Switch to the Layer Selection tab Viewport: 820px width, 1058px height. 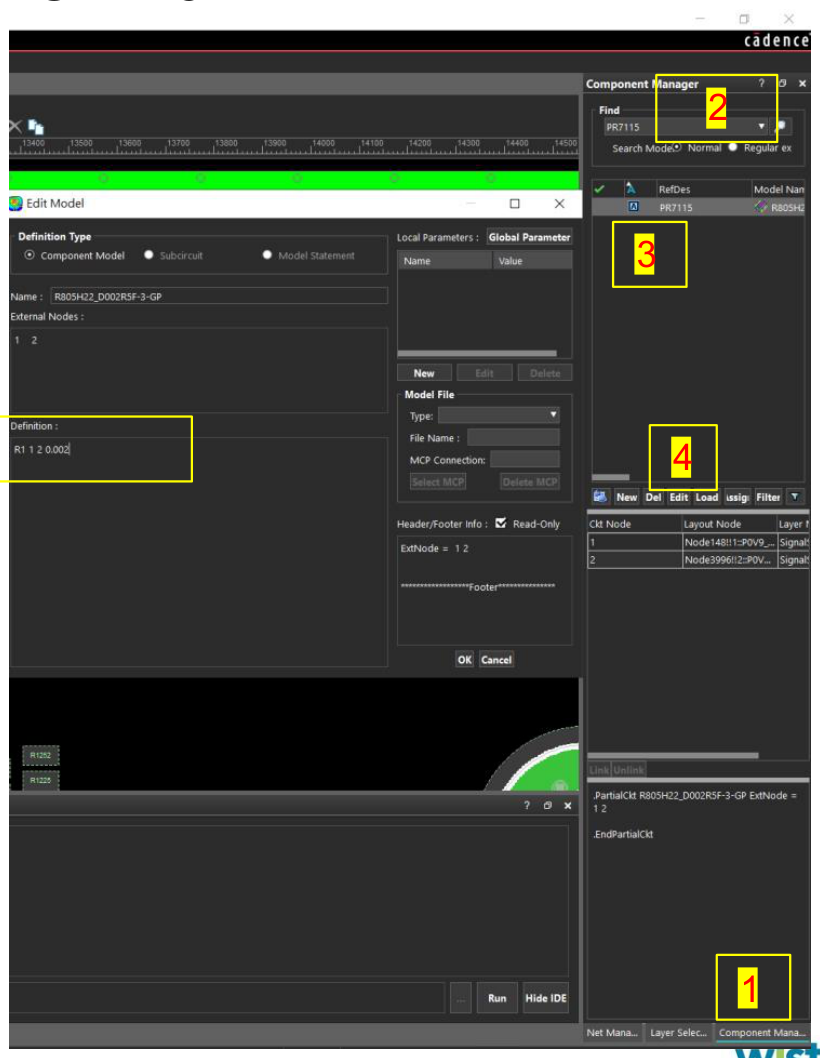click(x=678, y=1032)
